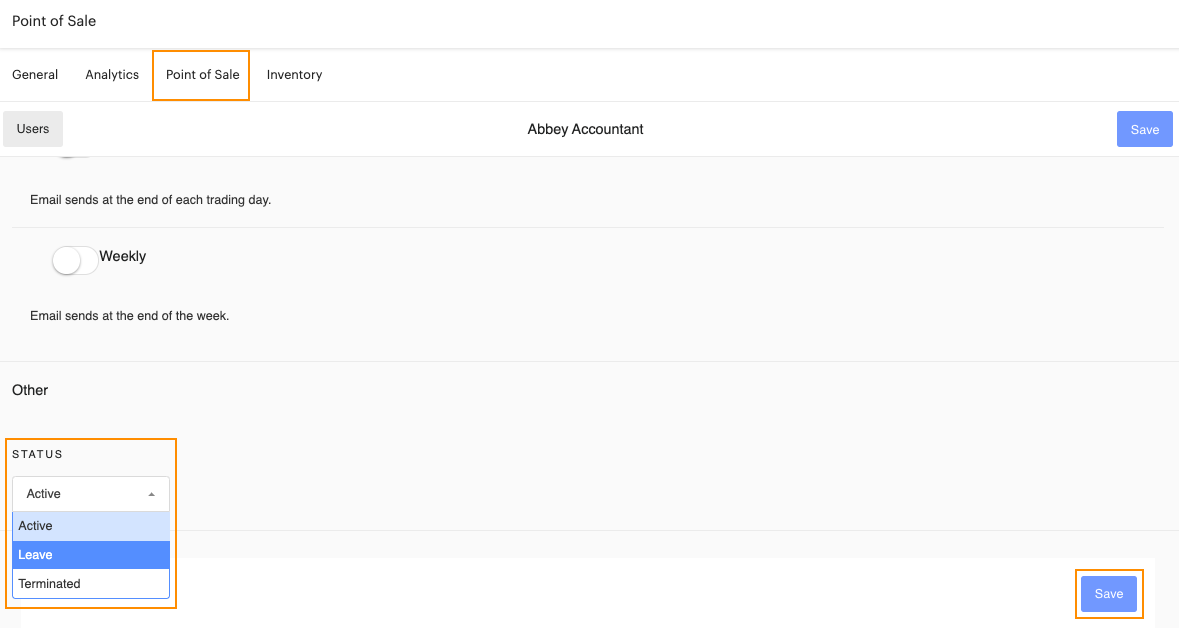Click the Abbey Accountant header
The height and width of the screenshot is (628, 1179).
point(585,128)
